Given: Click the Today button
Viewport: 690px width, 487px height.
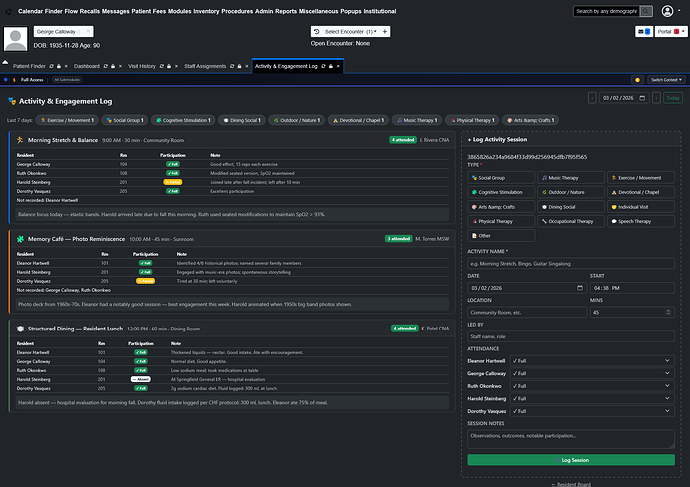Looking at the screenshot, I should point(673,98).
